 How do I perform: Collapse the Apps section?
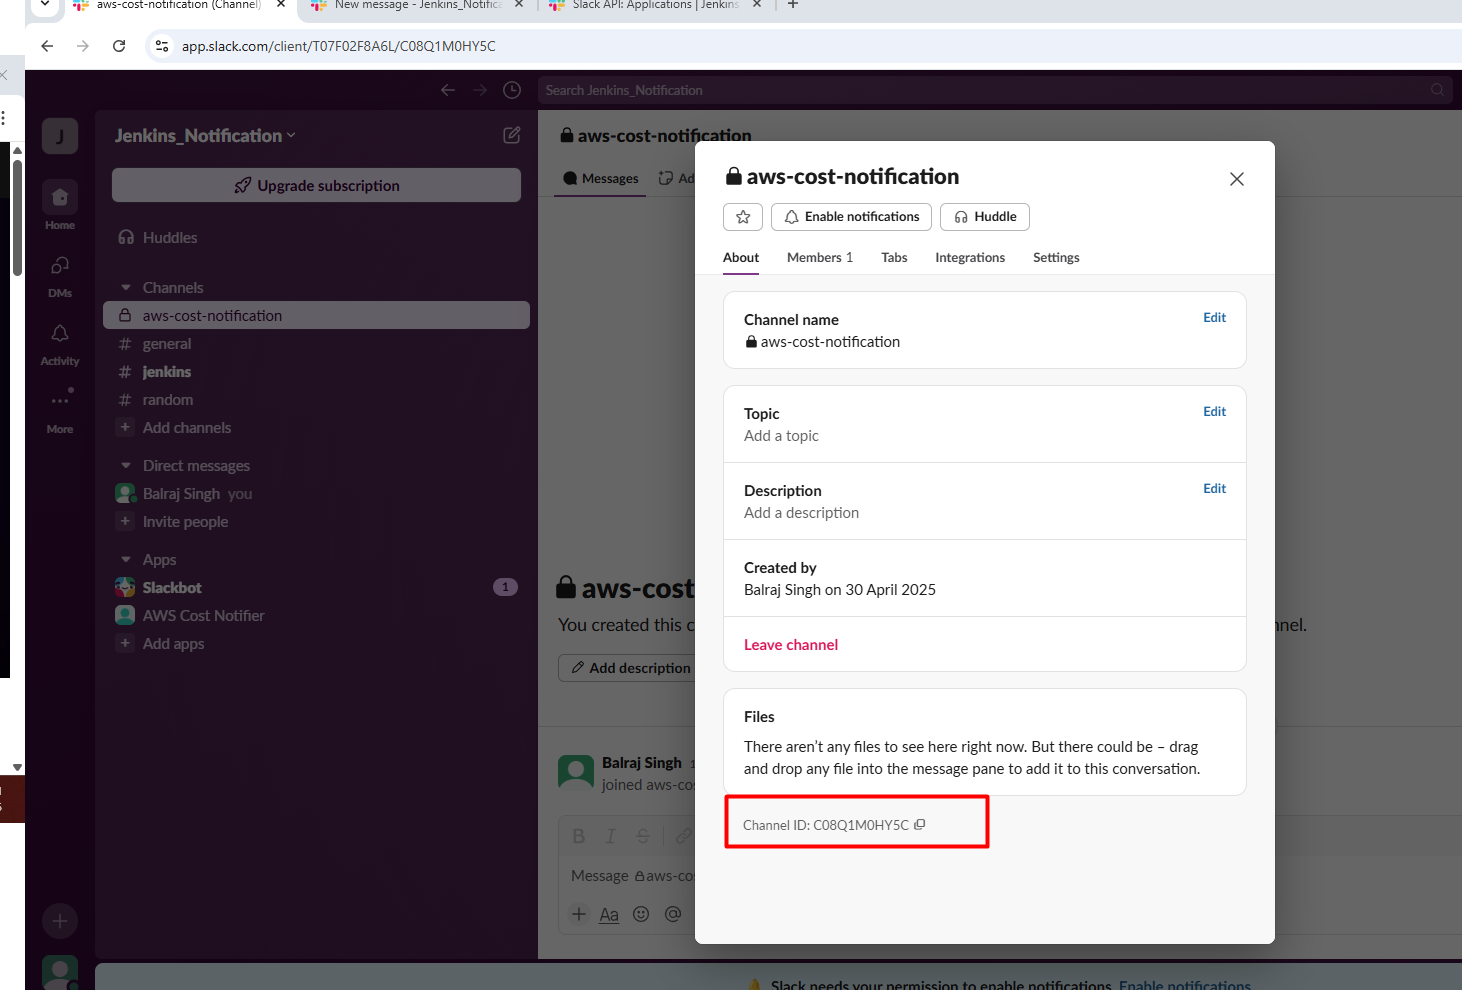[126, 560]
